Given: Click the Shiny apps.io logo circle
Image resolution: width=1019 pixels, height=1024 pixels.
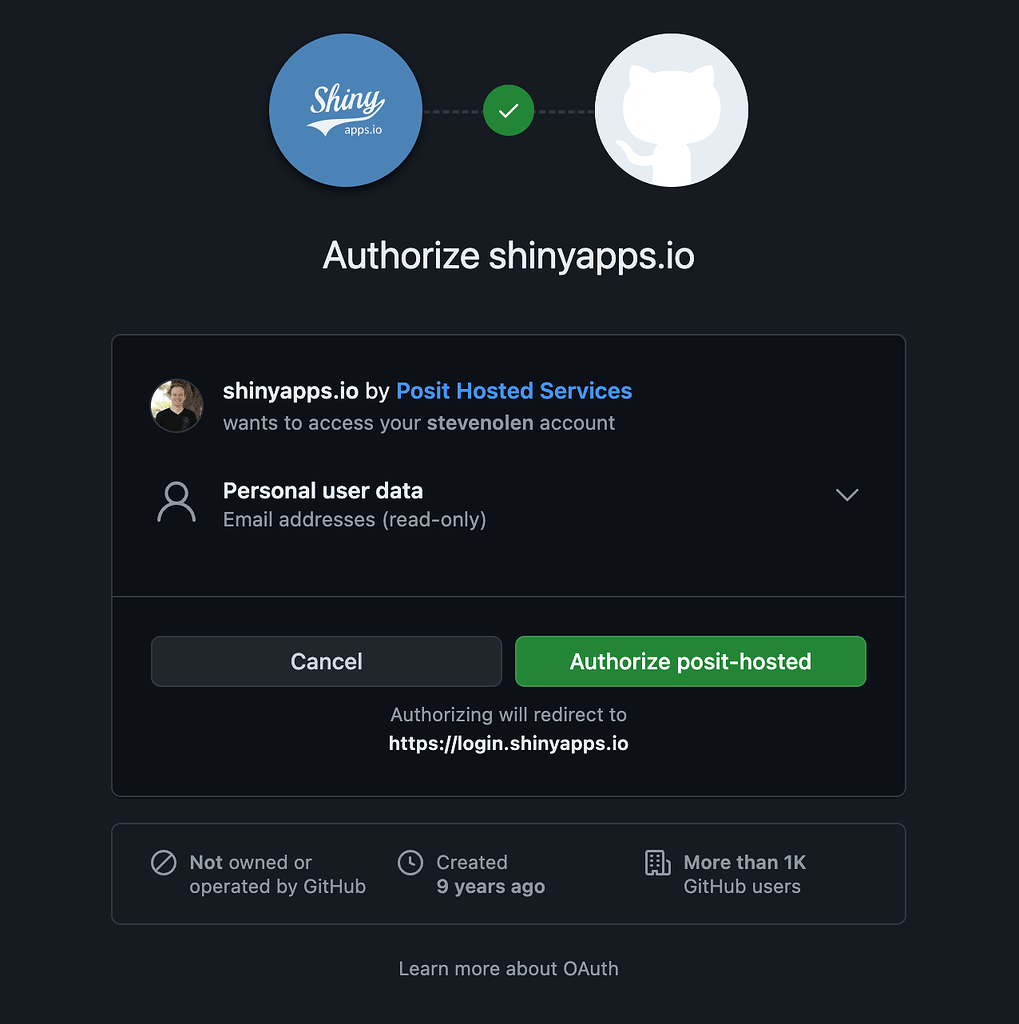Looking at the screenshot, I should (346, 110).
